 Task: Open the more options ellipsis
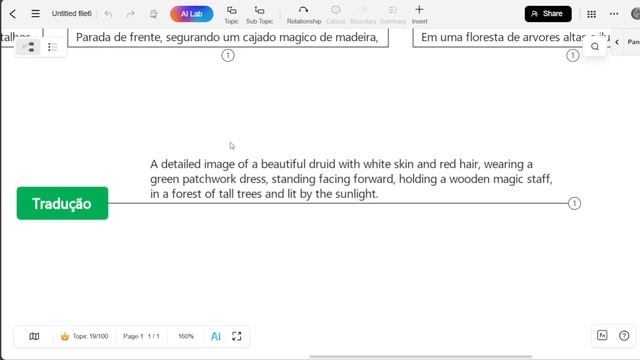[x=614, y=14]
